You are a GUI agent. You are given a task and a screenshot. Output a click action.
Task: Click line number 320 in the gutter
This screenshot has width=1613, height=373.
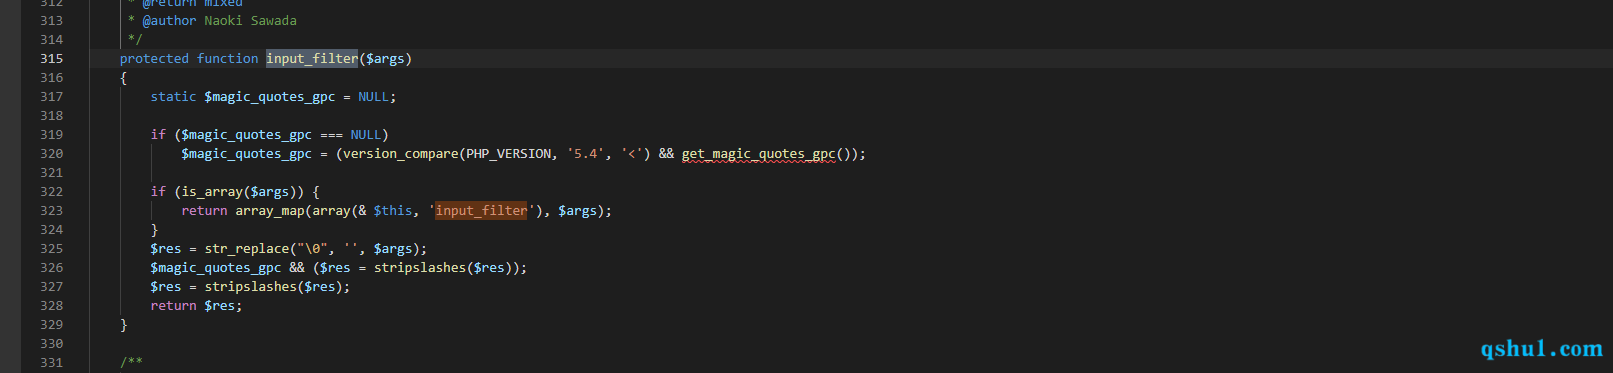[x=51, y=154]
